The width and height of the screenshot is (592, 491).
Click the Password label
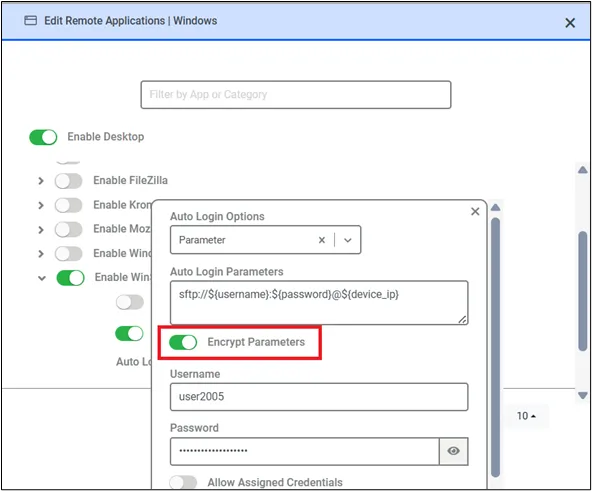point(194,428)
